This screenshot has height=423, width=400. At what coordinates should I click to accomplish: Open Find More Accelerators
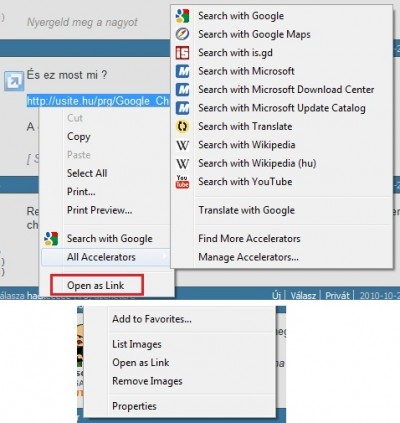[249, 239]
